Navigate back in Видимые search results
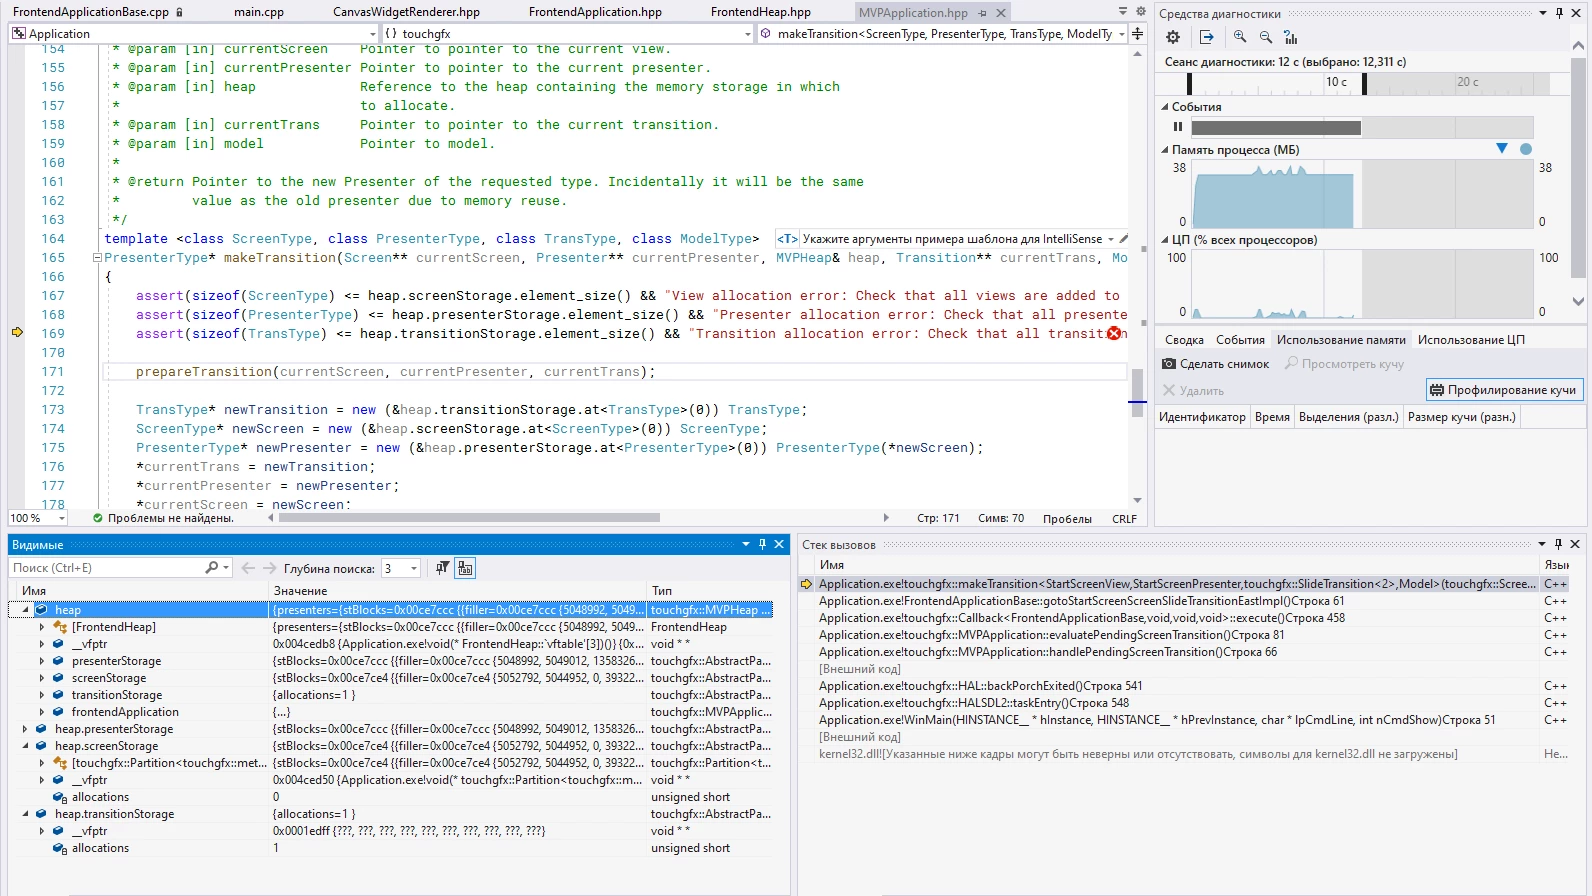 coord(248,568)
